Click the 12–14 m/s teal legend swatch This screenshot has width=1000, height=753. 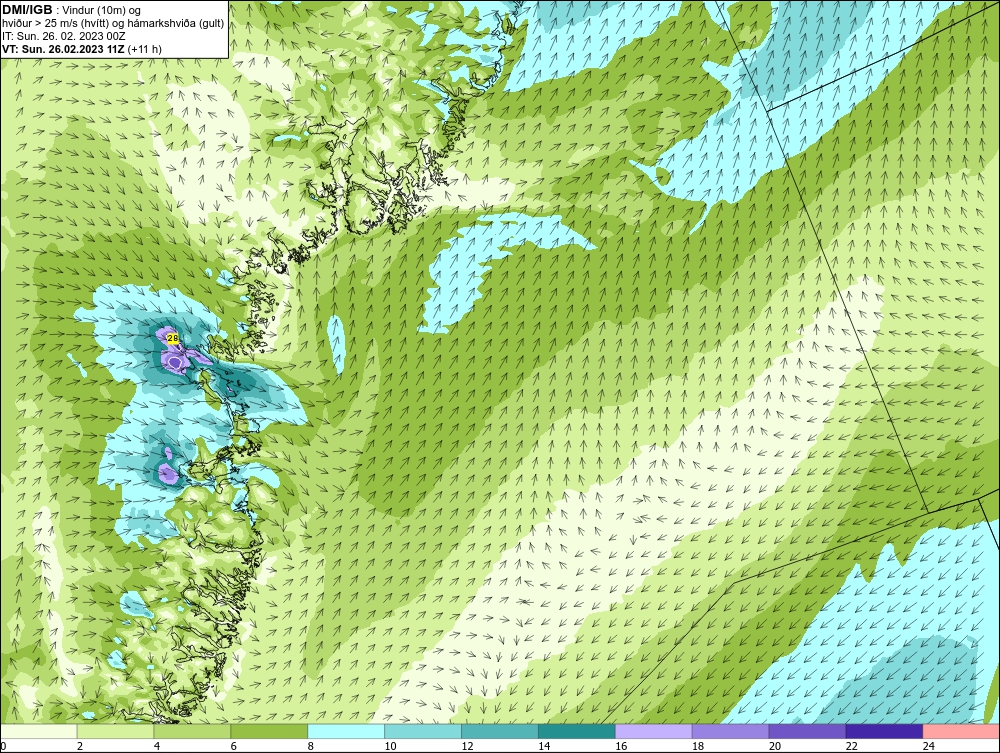(x=500, y=731)
